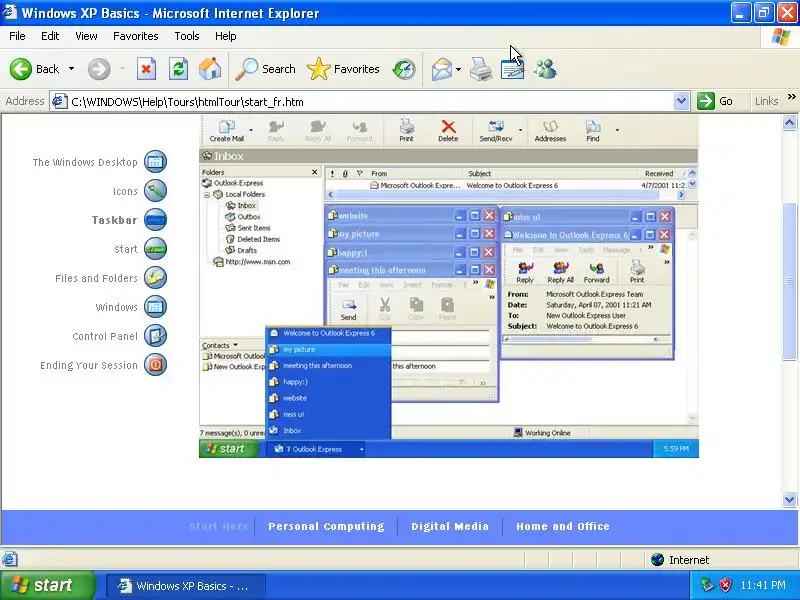
Task: Refresh the page with the Refresh icon
Action: (x=179, y=69)
